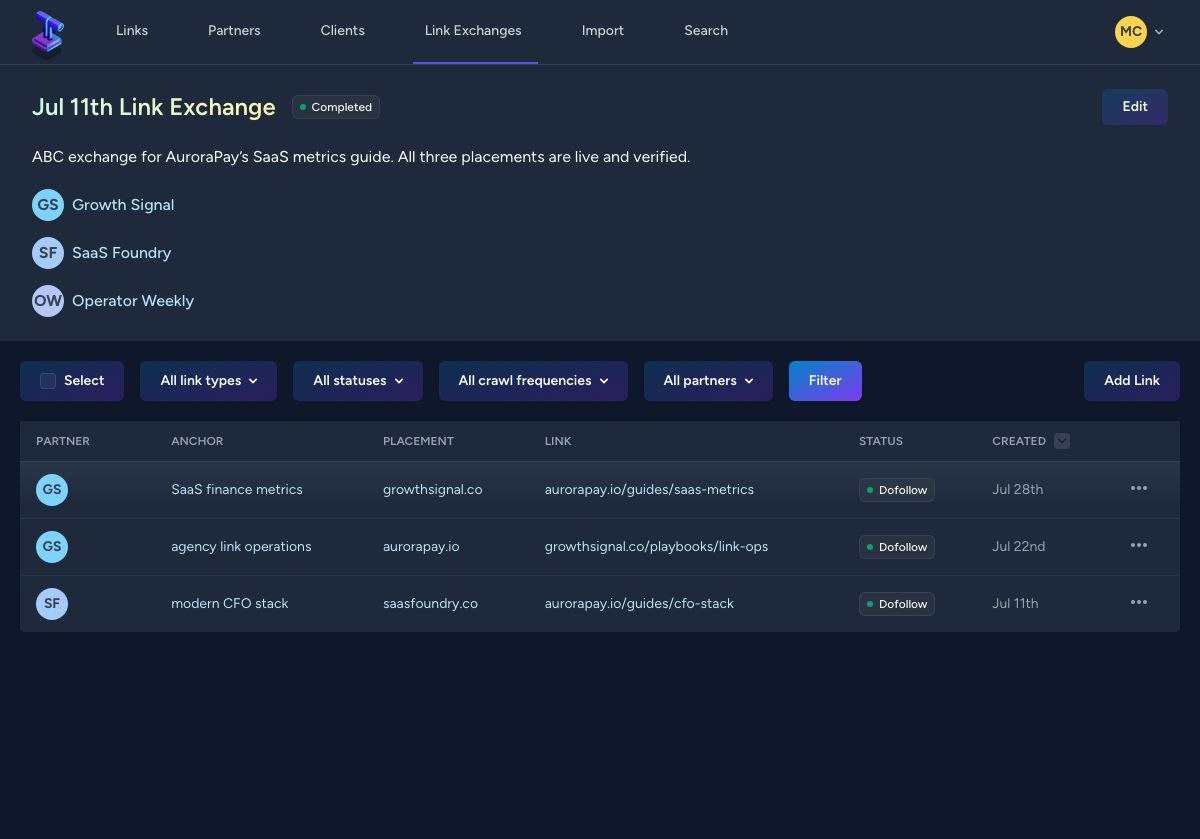The image size is (1200, 839).
Task: Open the All partners dropdown
Action: 708,381
